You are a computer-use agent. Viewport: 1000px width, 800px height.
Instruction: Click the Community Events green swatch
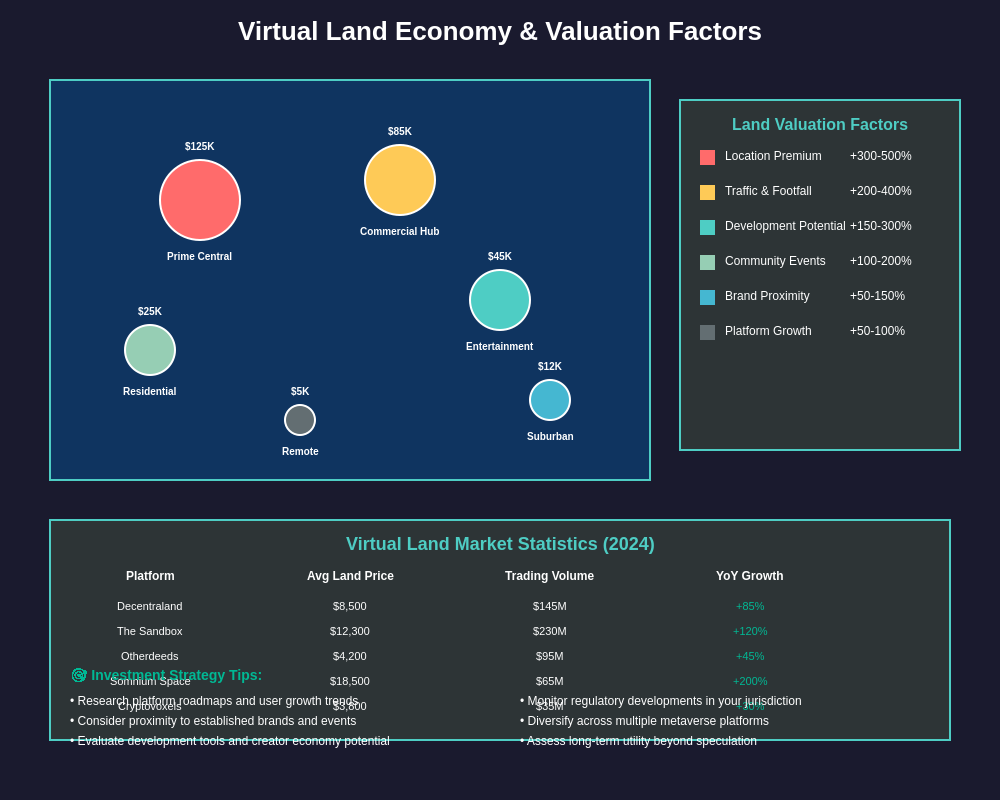pos(707,262)
